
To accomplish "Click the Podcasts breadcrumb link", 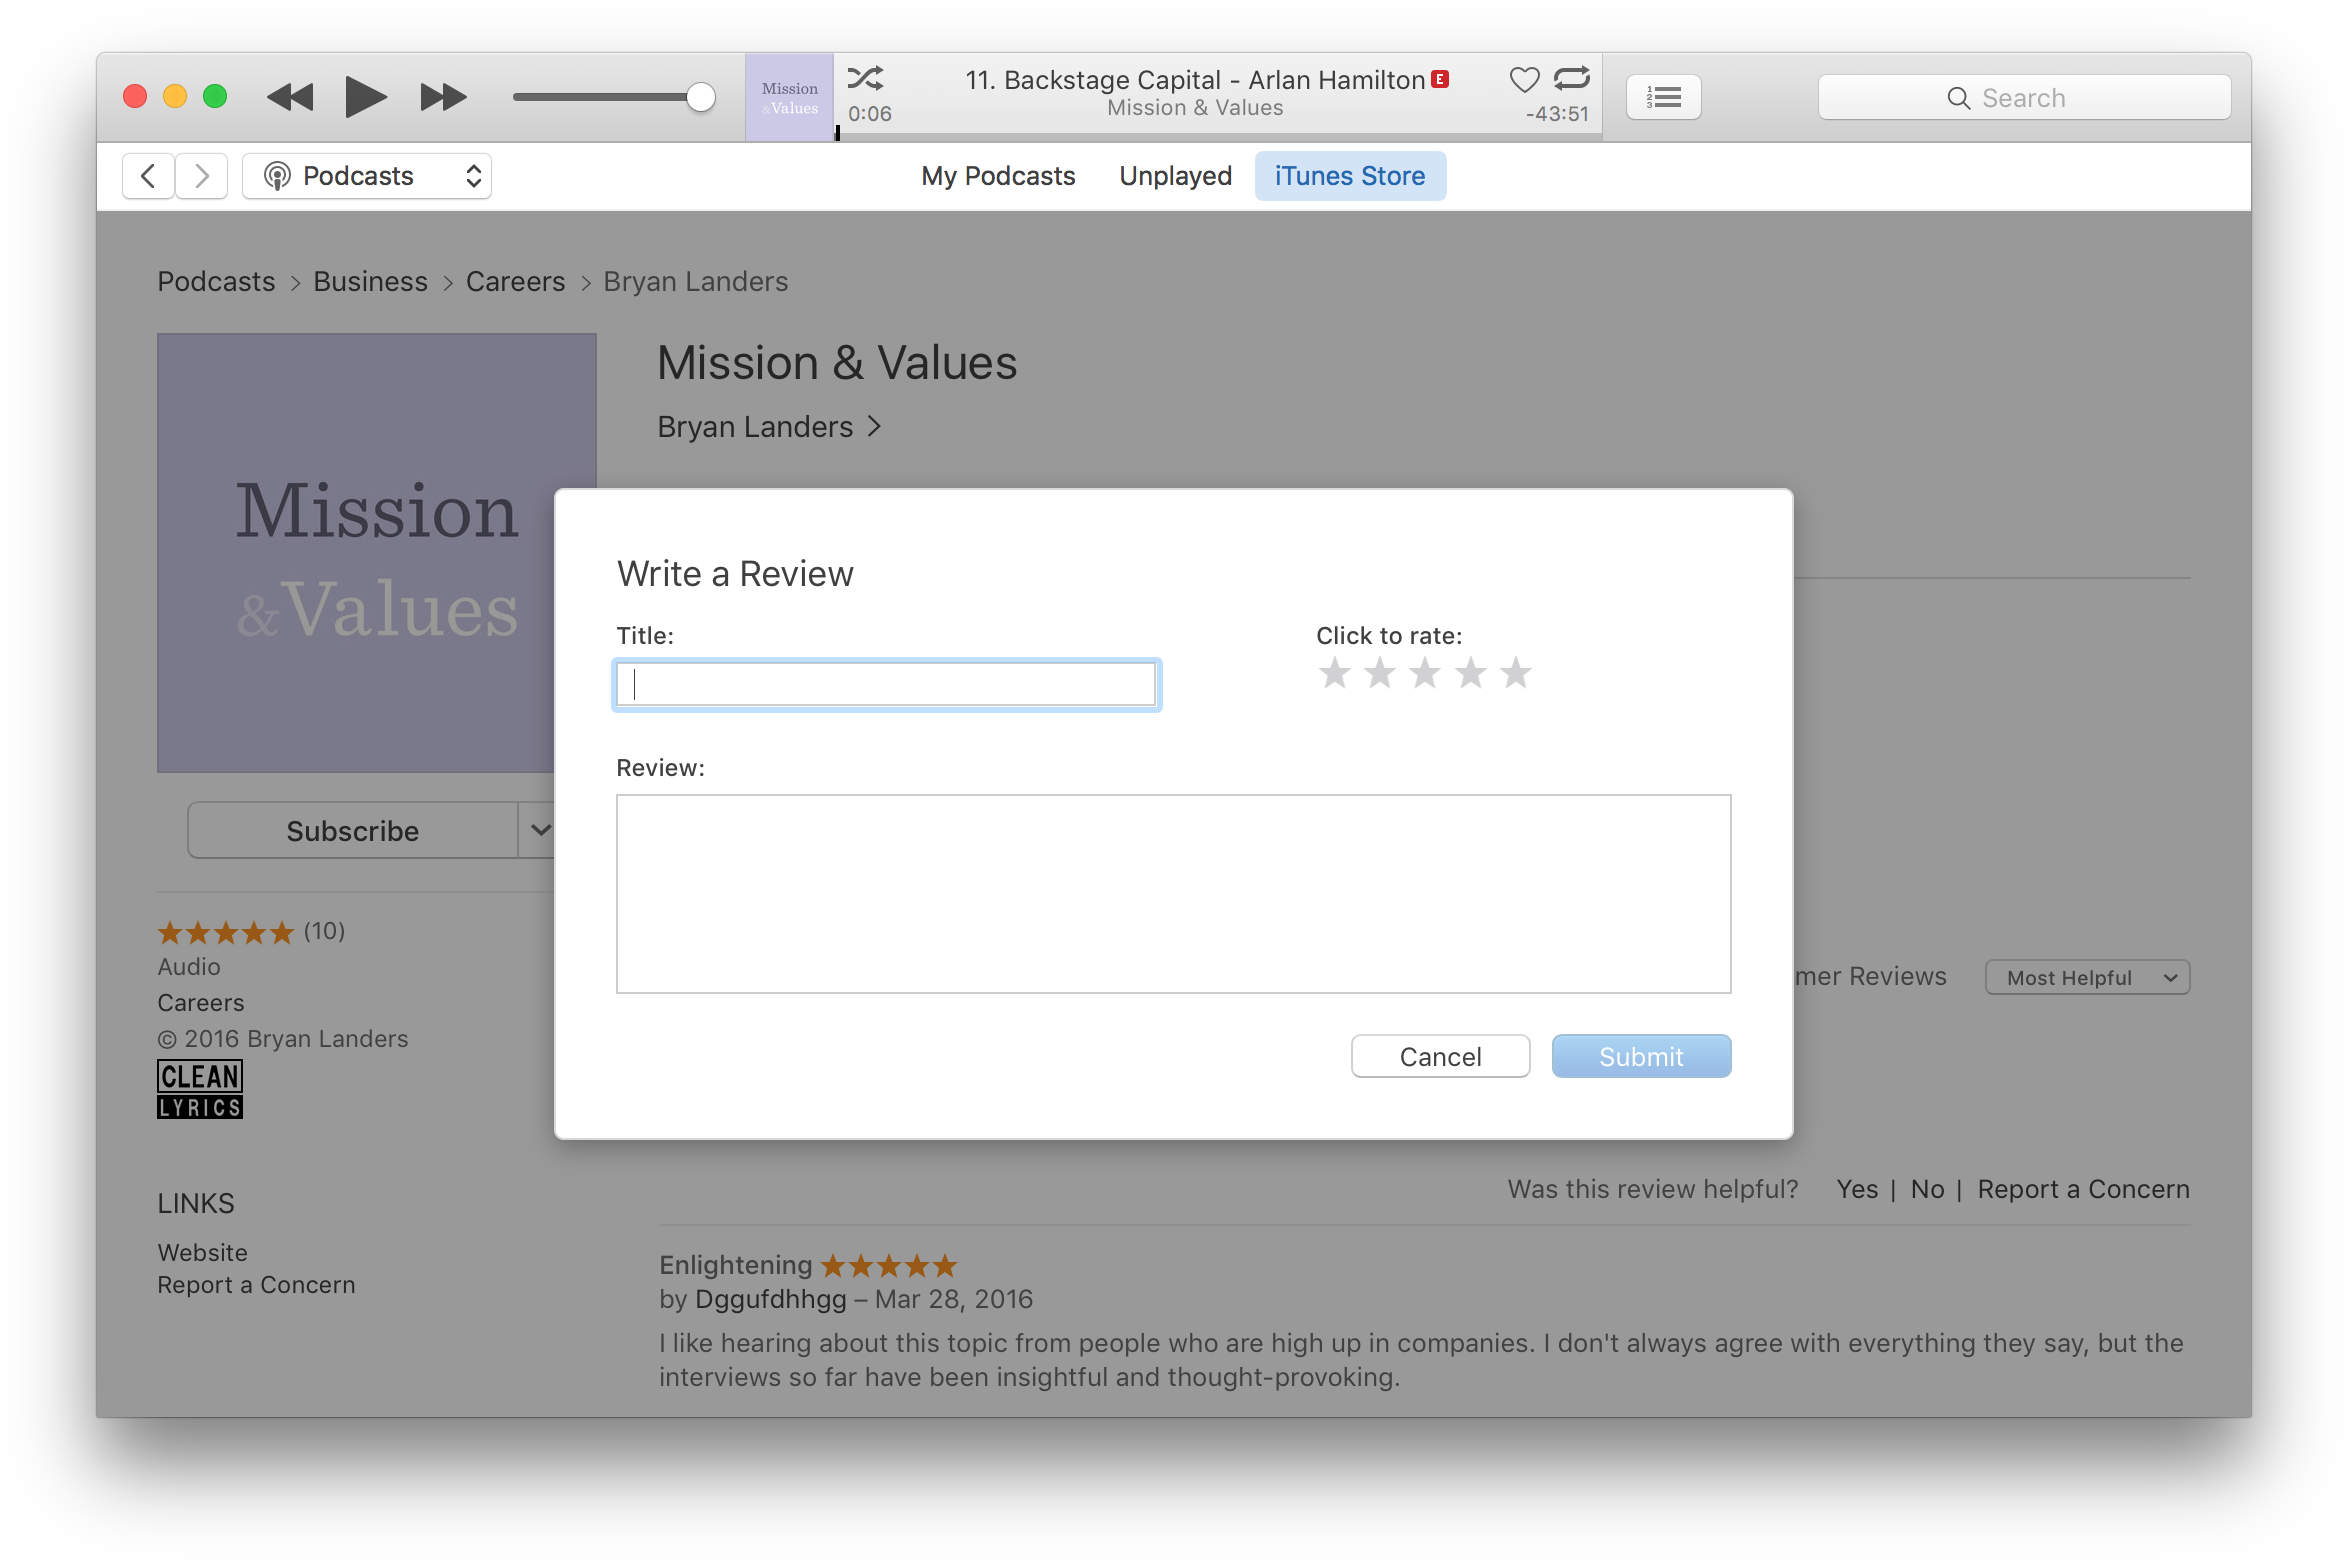I will 216,282.
